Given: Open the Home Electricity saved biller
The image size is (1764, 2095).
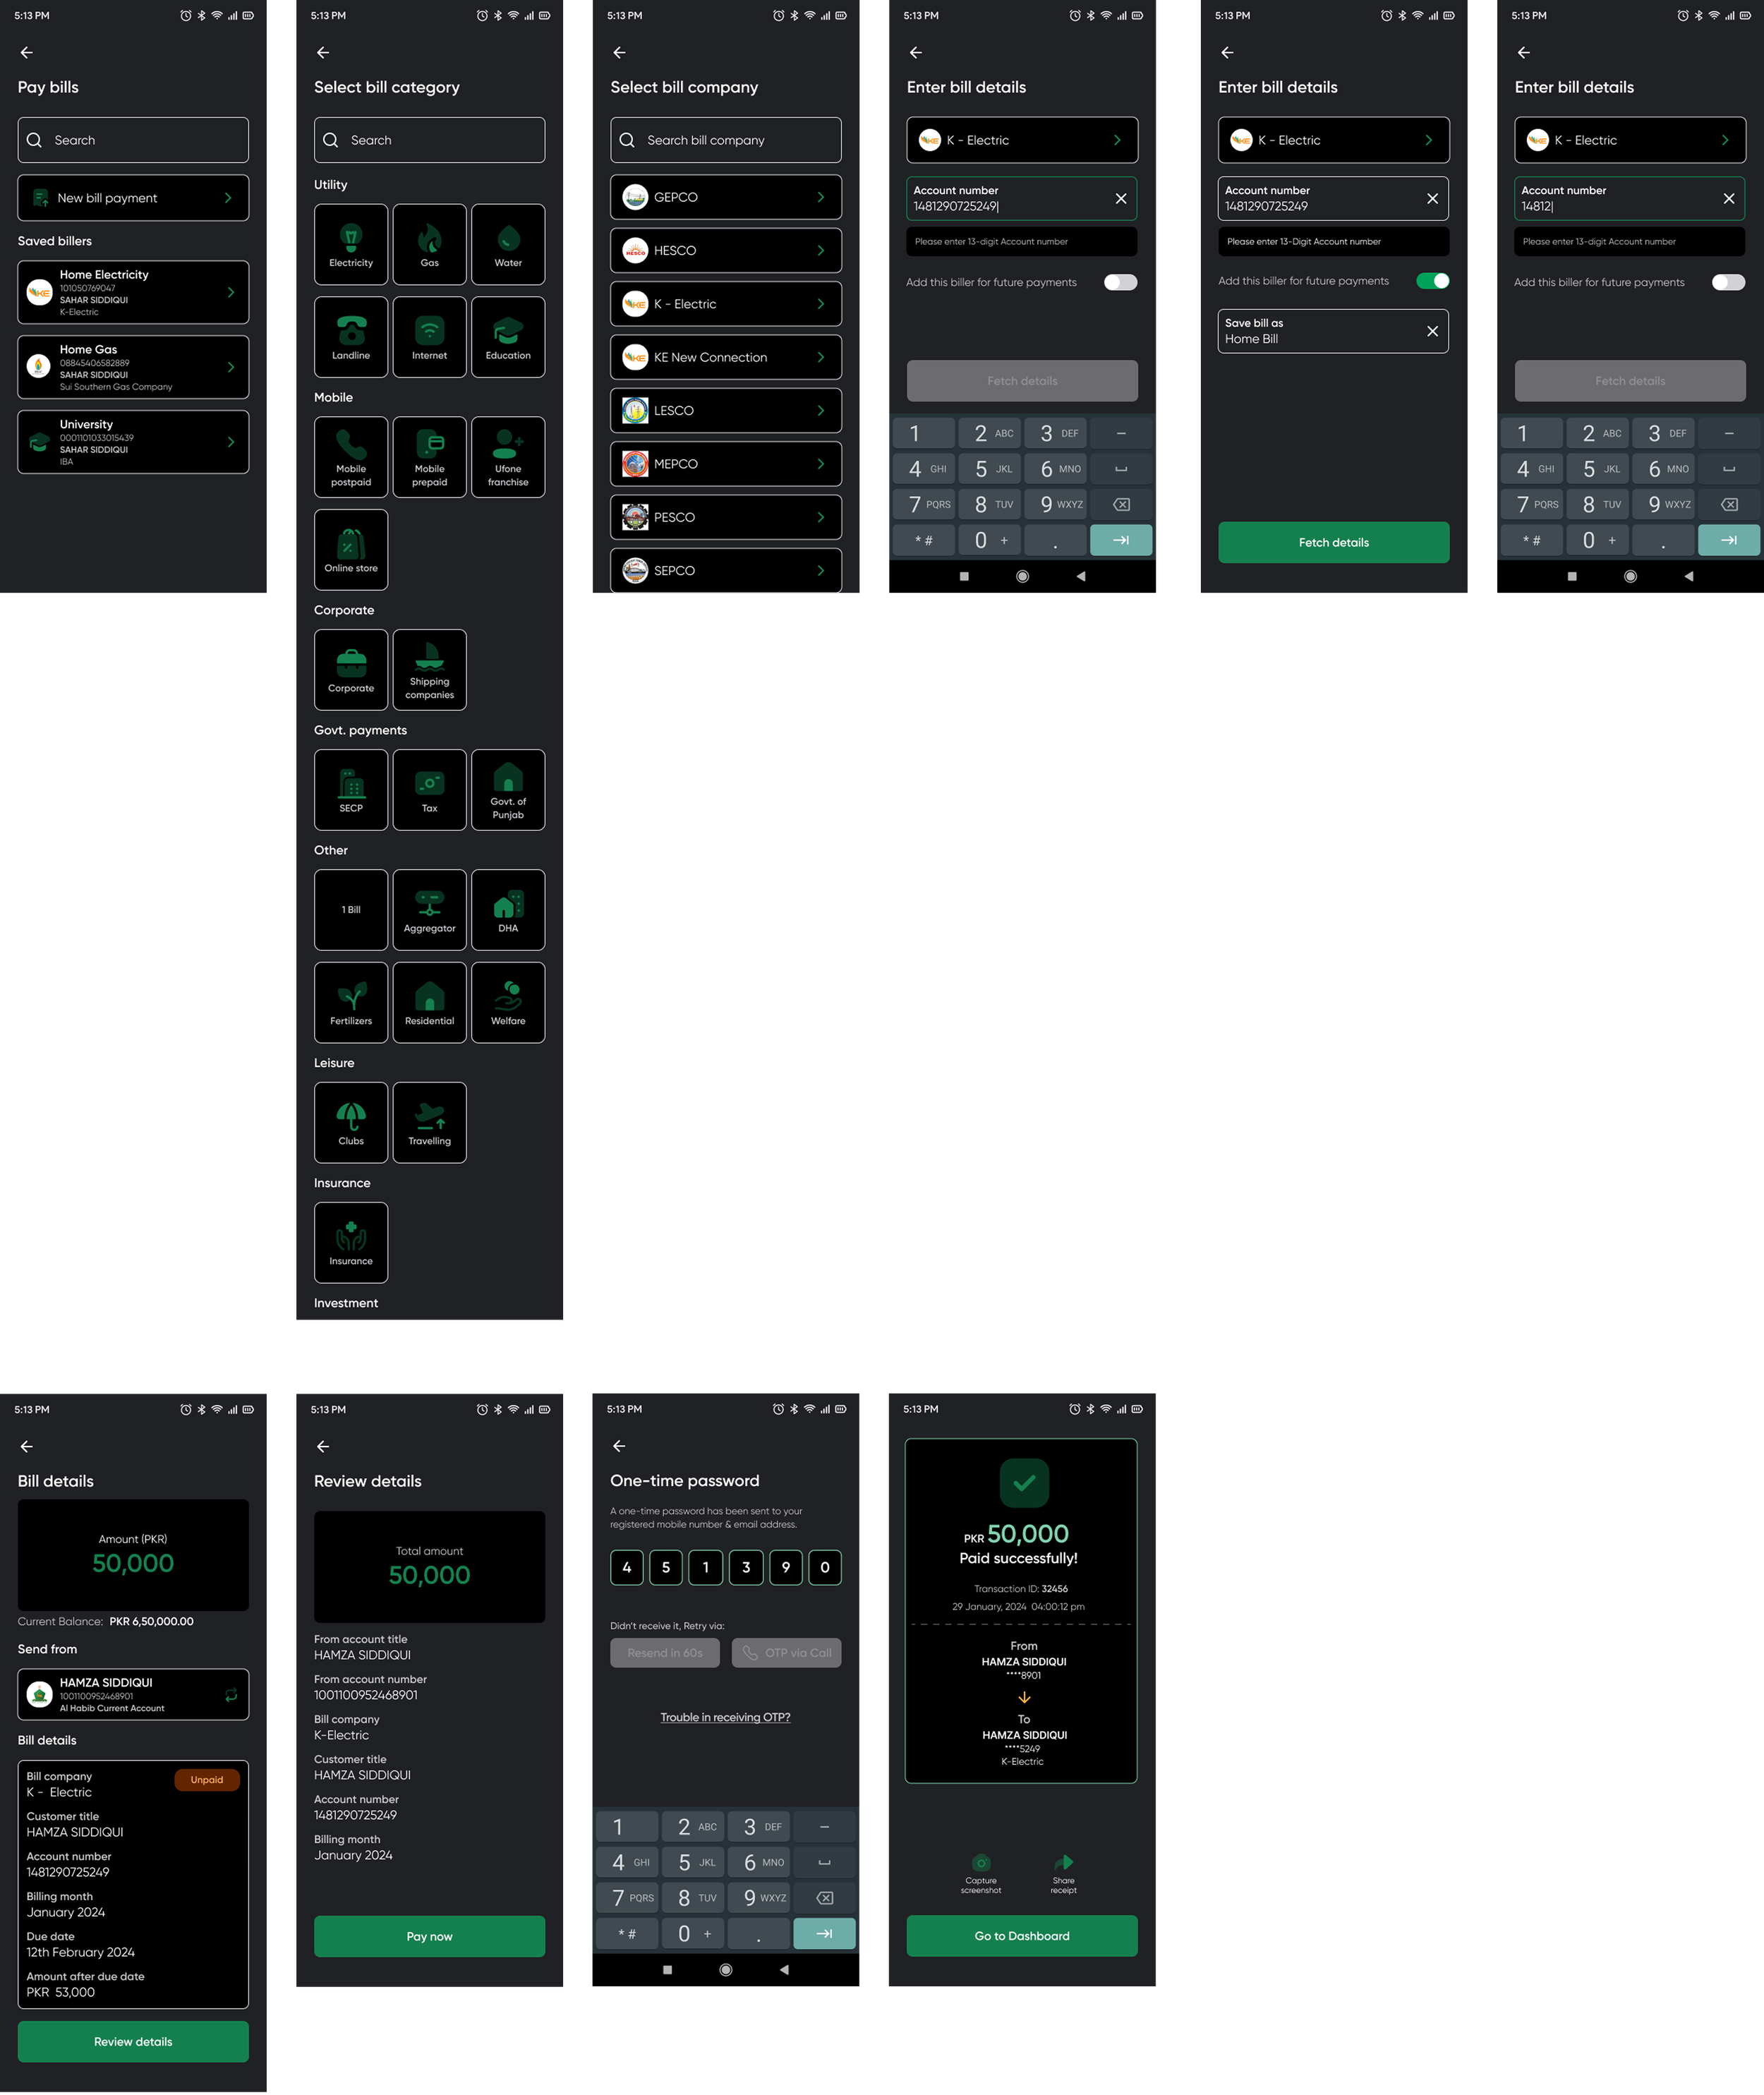Looking at the screenshot, I should click(133, 292).
